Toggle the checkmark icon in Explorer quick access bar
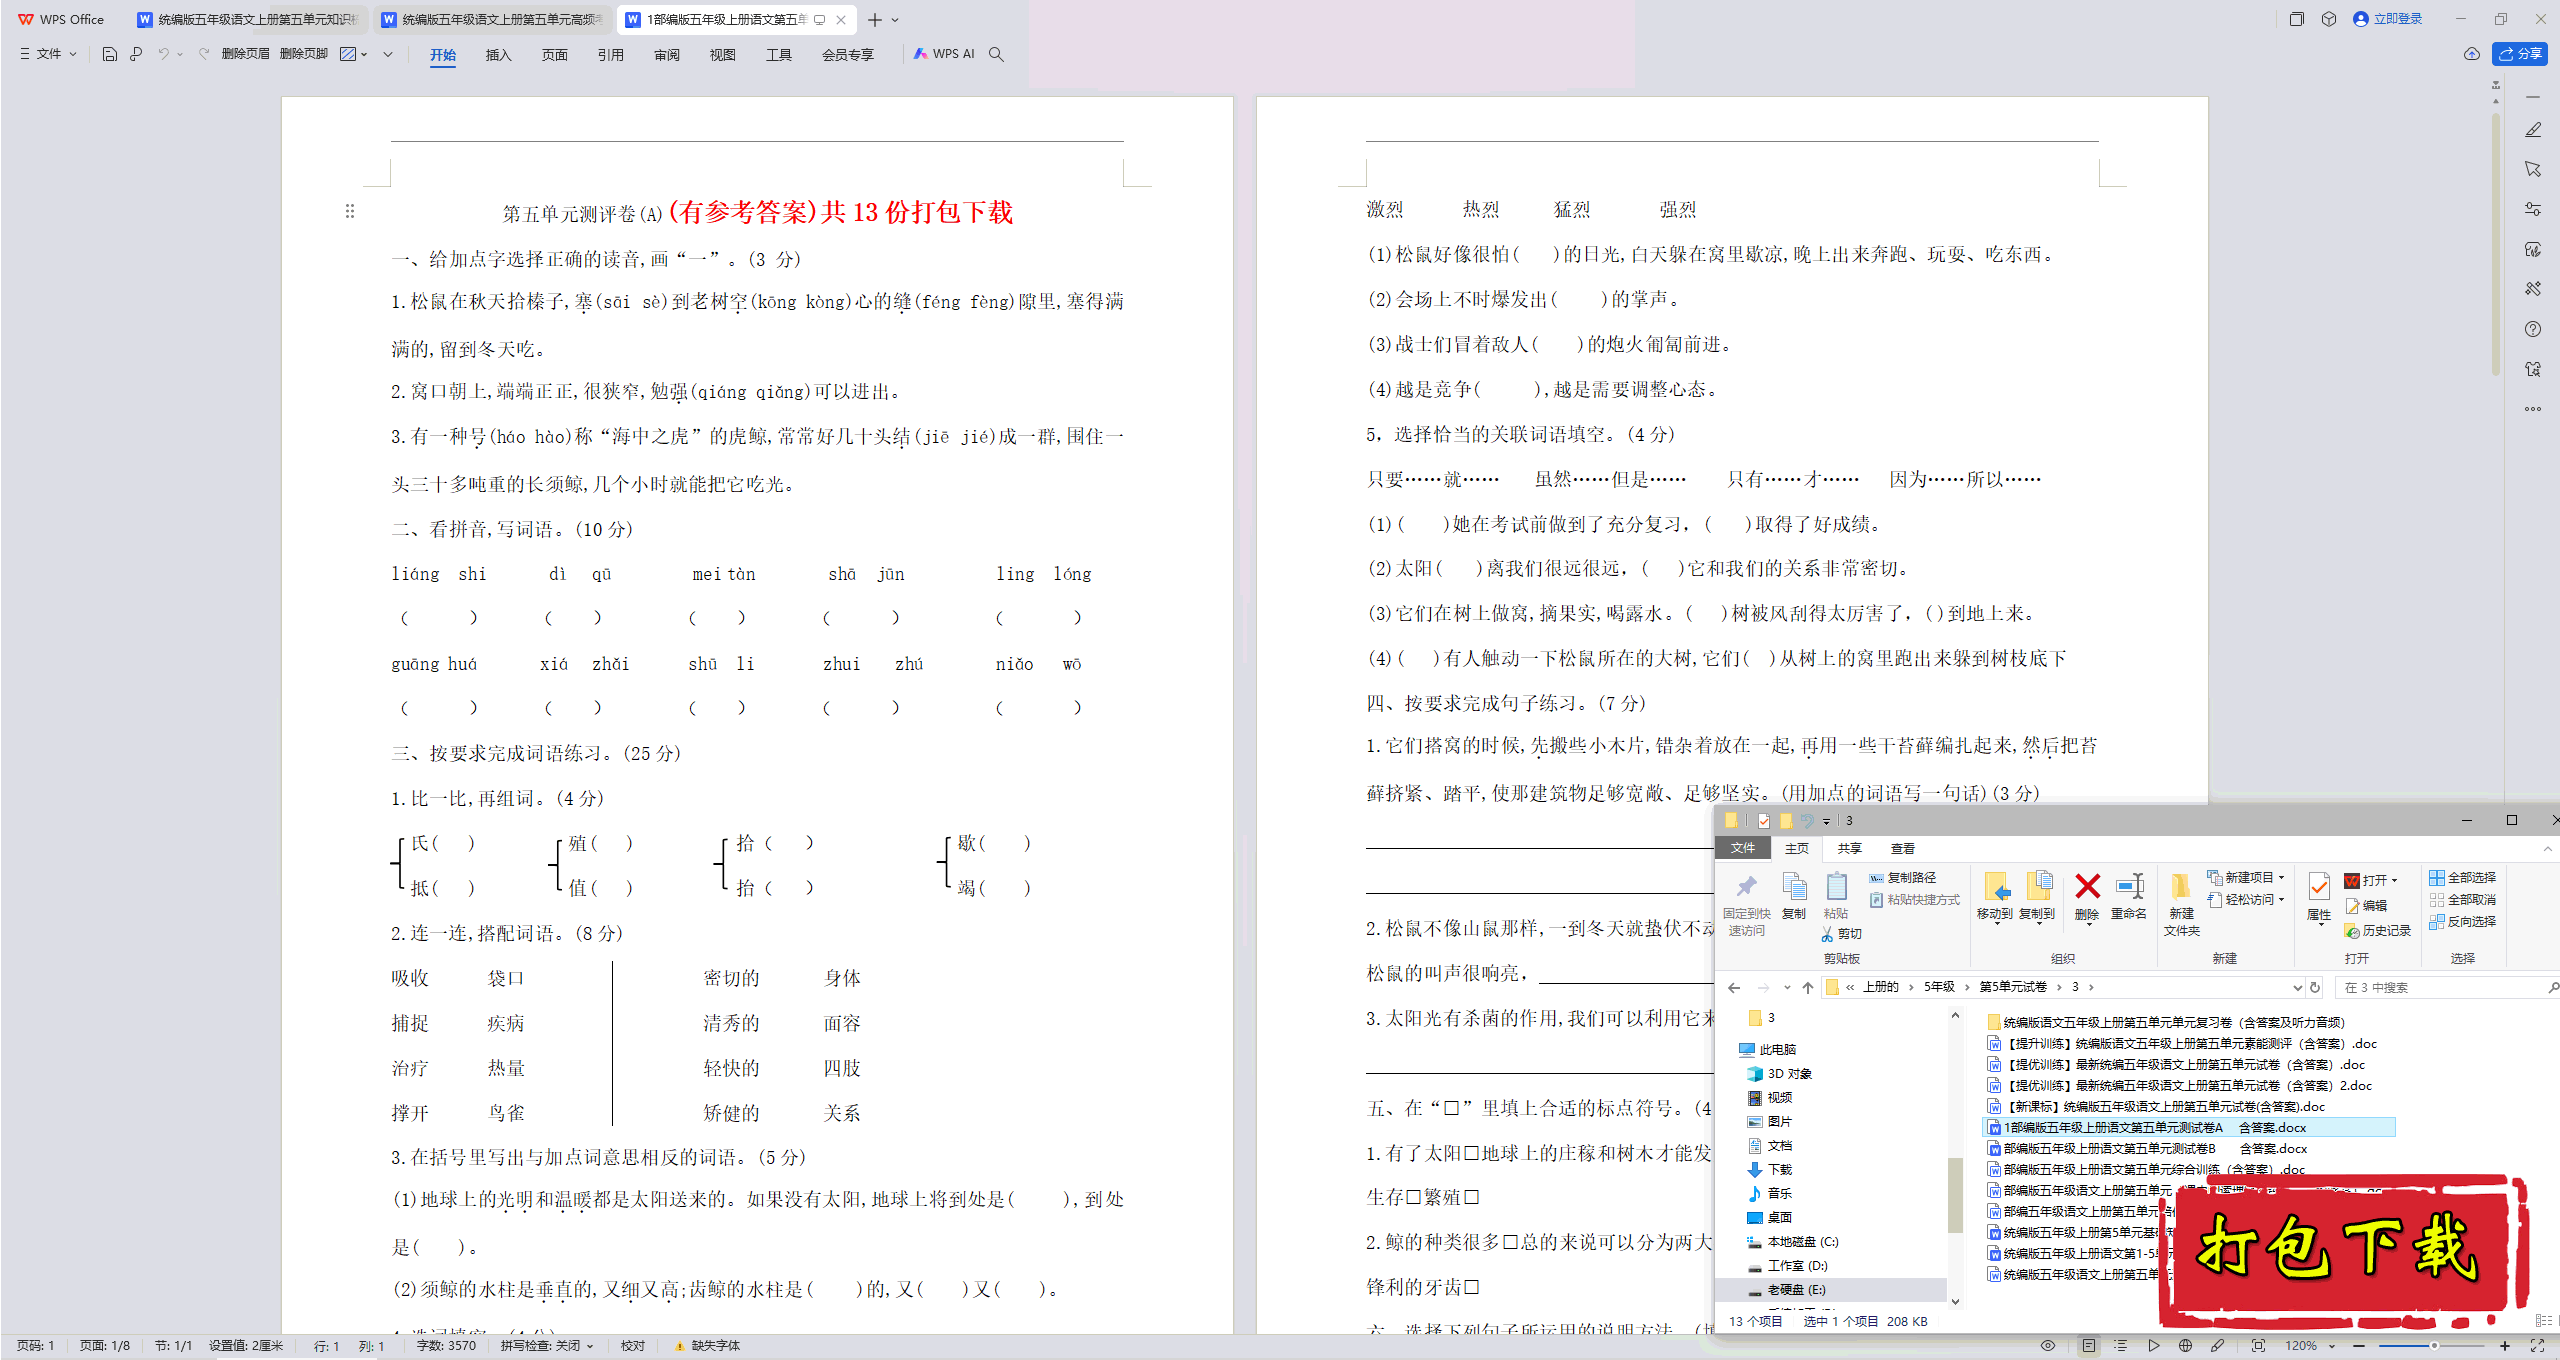The width and height of the screenshot is (2560, 1360). [1764, 821]
